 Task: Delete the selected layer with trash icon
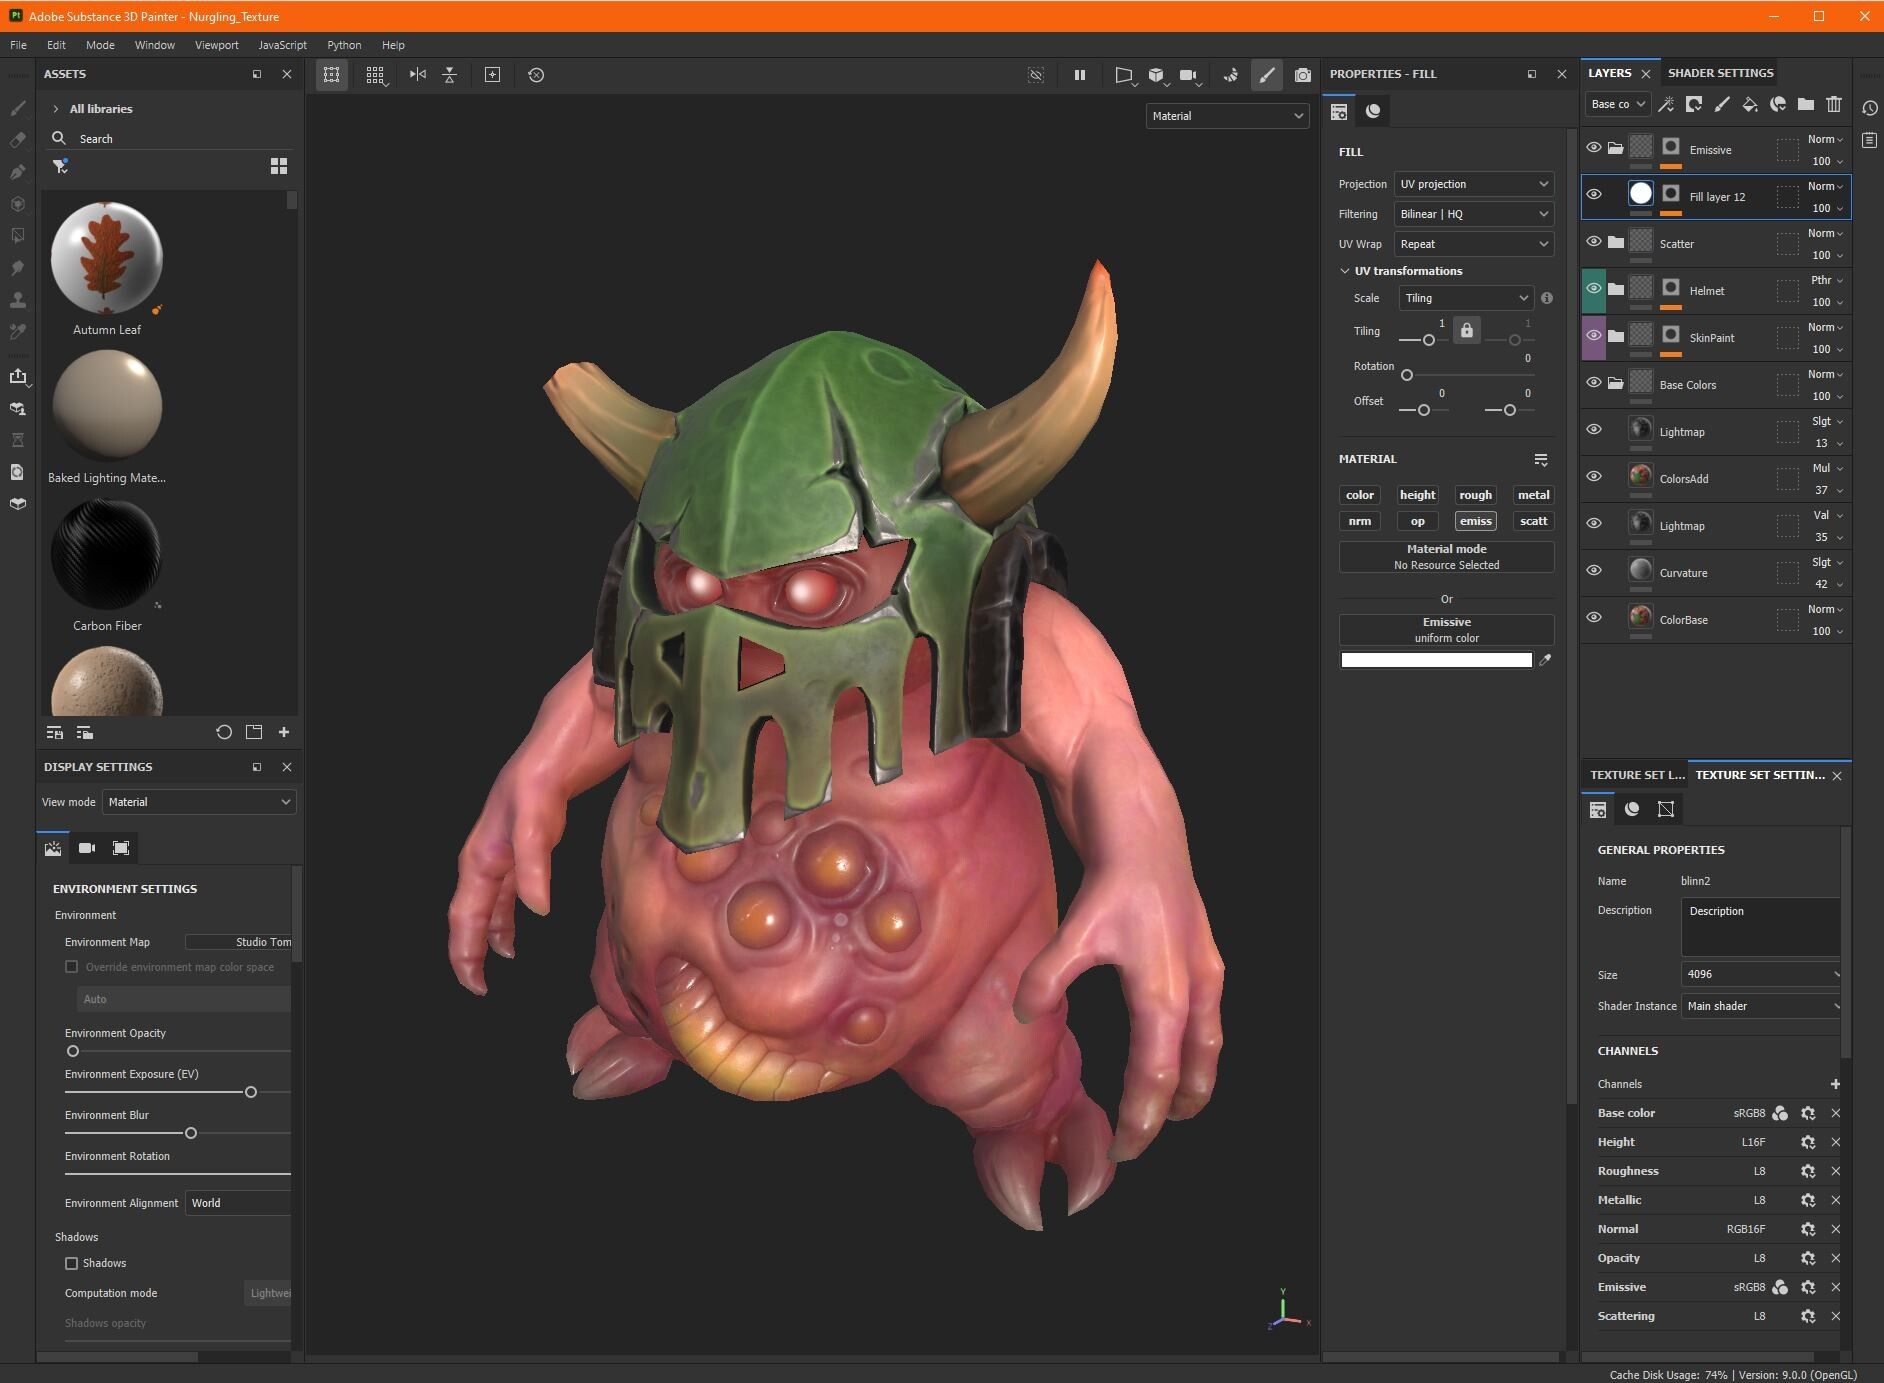[x=1834, y=104]
